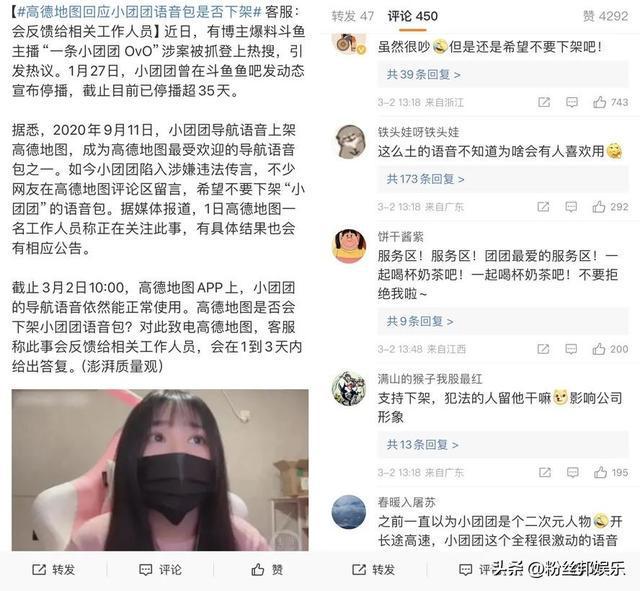The image size is (640, 591).
Task: Open 春暖入屠苏's avatar
Action: point(349,511)
